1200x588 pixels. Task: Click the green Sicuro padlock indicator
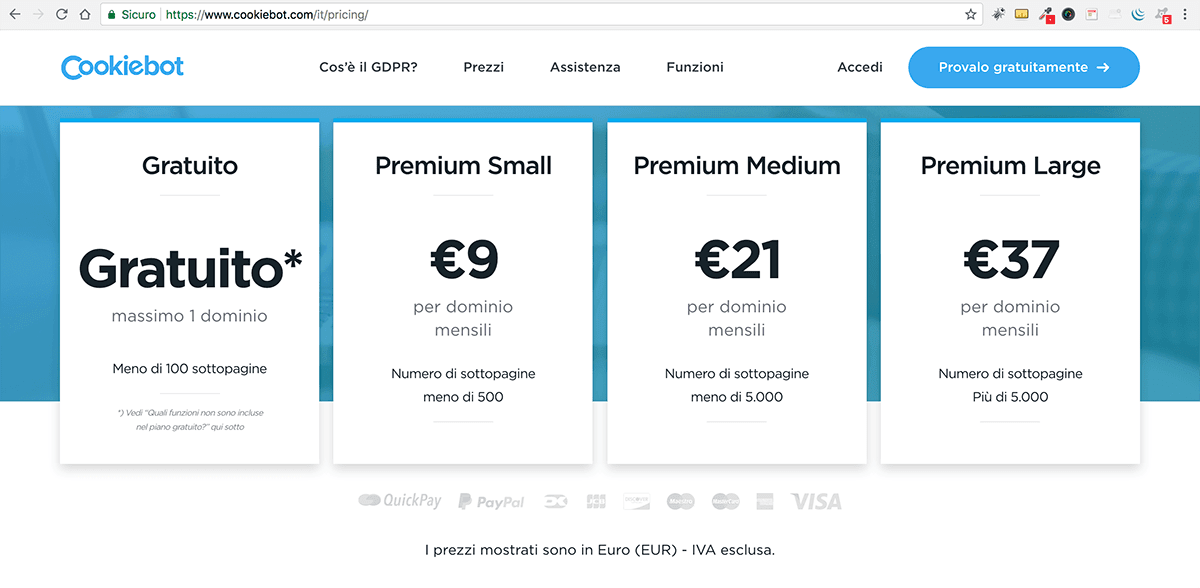click(131, 15)
